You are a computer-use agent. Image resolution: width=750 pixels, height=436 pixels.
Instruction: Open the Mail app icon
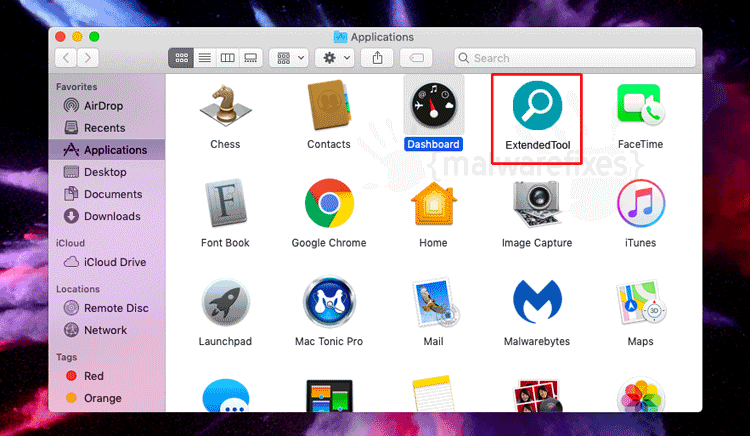click(434, 302)
